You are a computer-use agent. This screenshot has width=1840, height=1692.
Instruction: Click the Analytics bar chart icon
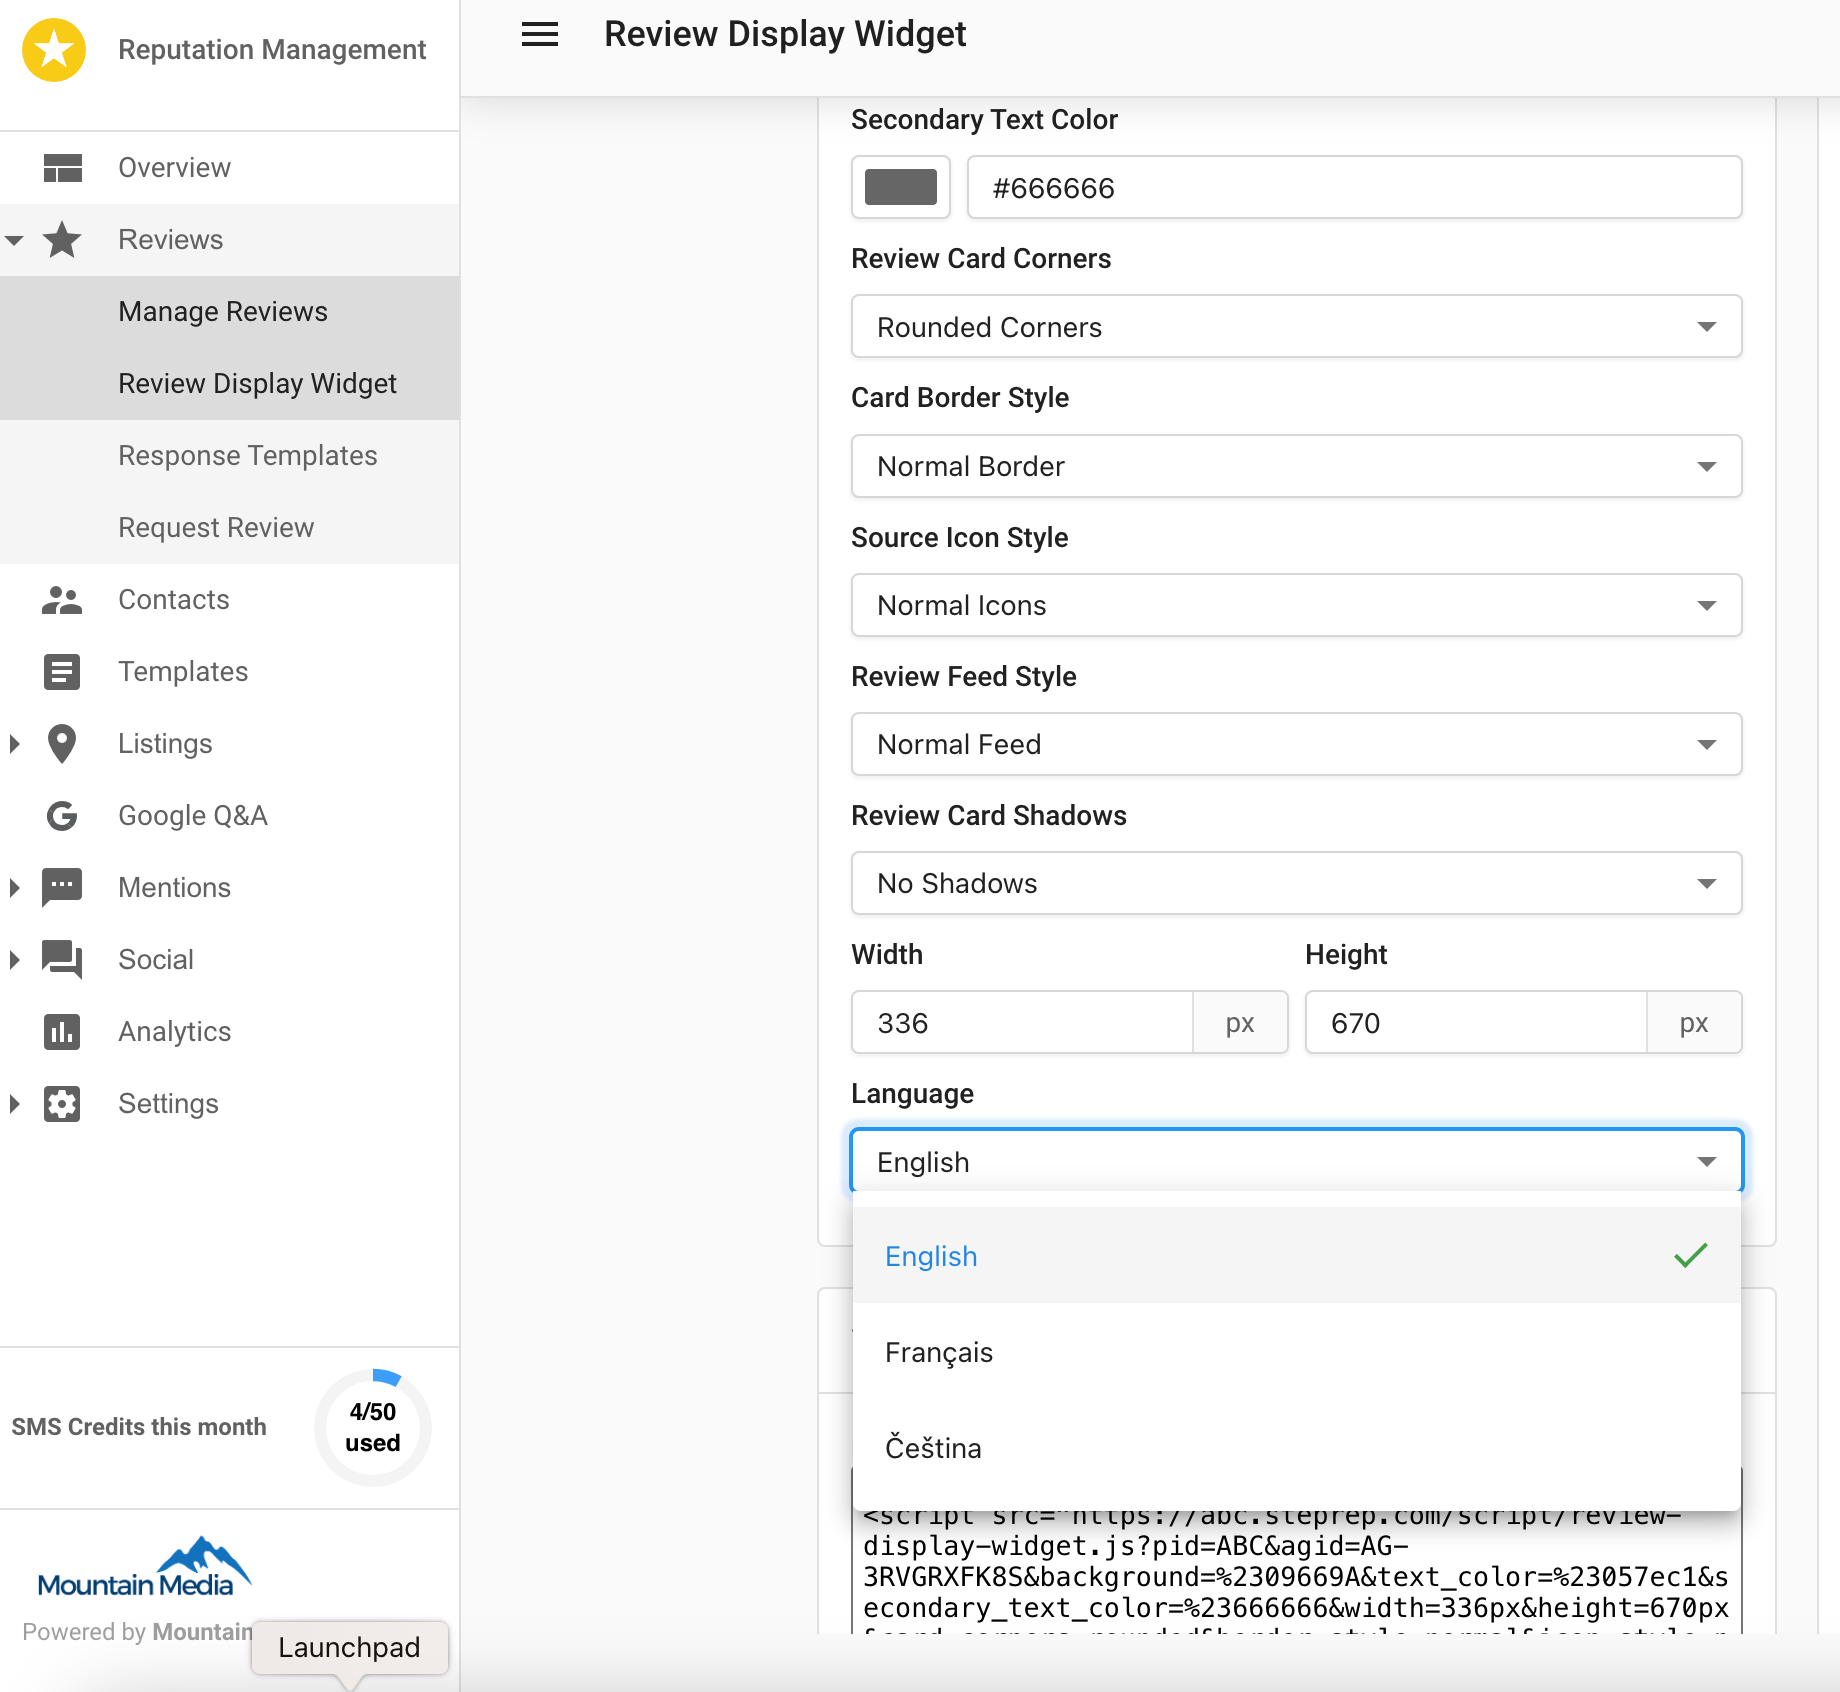(x=62, y=1032)
